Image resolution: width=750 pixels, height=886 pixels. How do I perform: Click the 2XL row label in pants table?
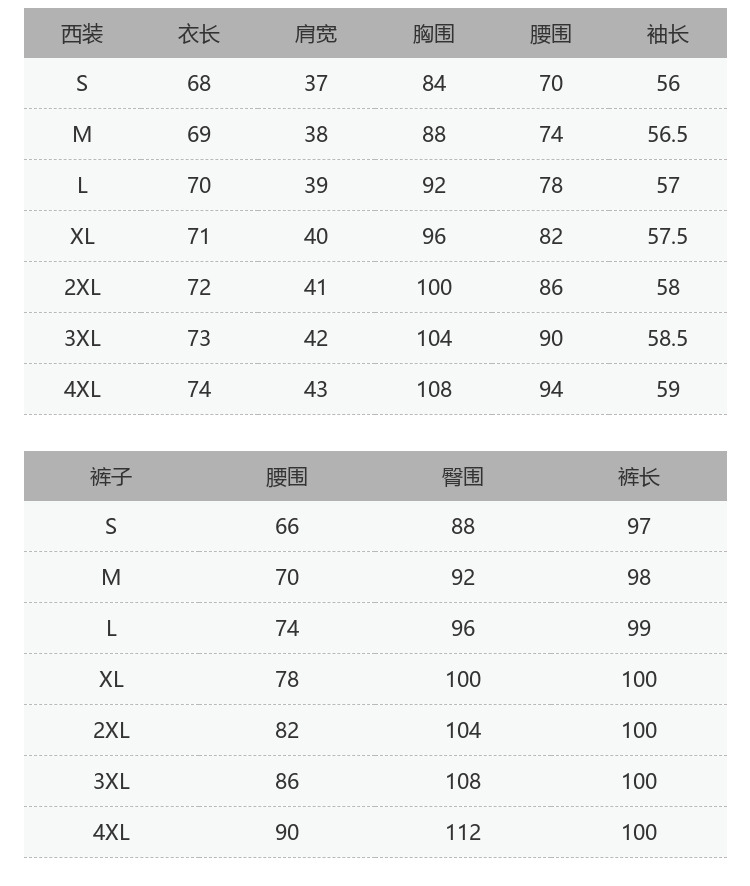[111, 730]
